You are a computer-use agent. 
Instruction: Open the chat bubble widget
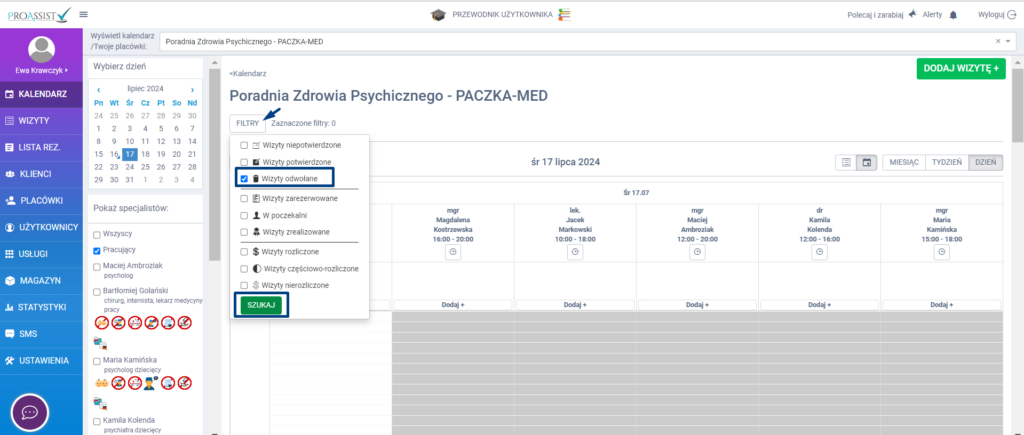[31, 412]
